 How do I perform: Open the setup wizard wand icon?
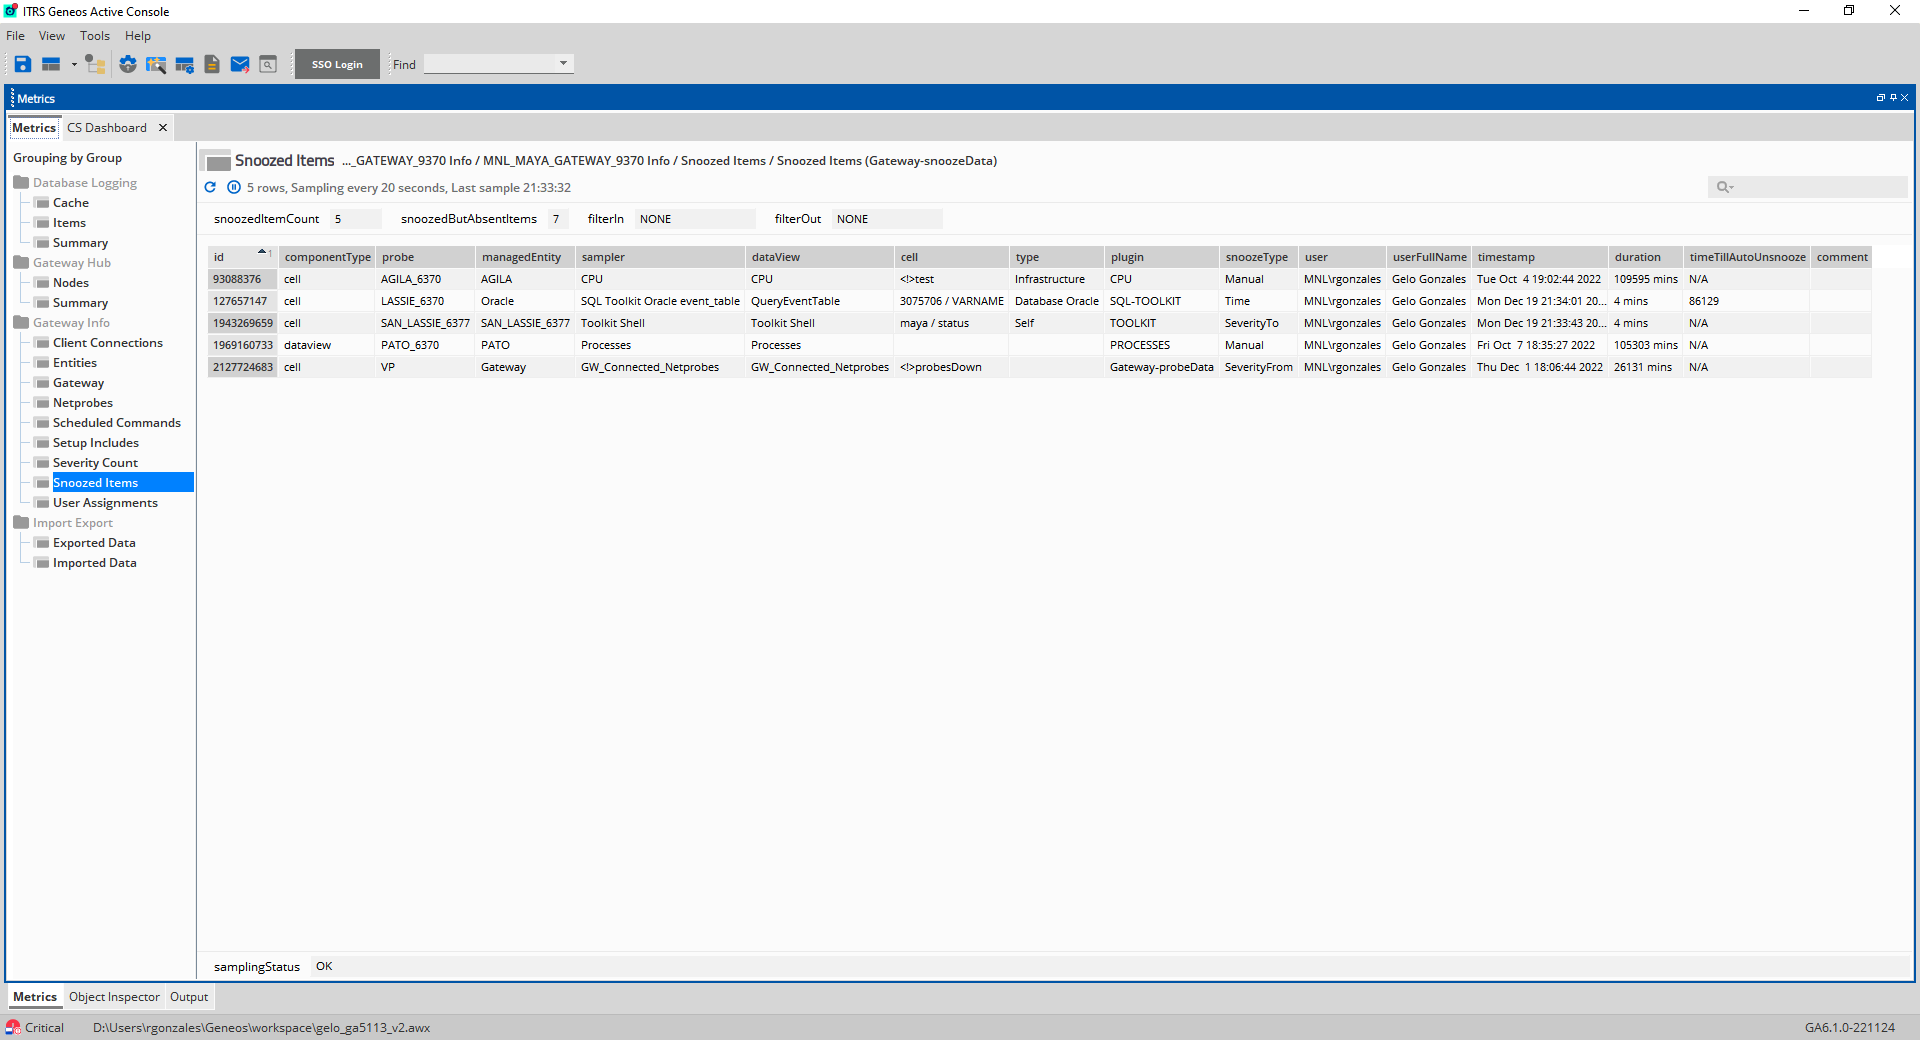pyautogui.click(x=156, y=64)
